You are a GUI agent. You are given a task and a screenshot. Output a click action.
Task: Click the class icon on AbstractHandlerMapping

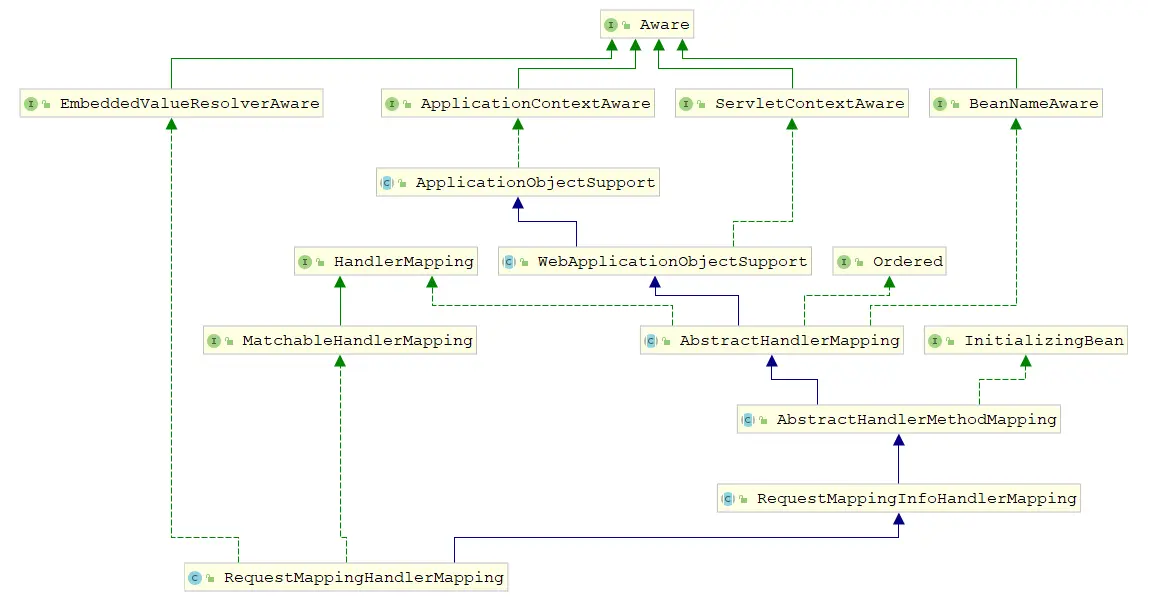click(x=650, y=340)
